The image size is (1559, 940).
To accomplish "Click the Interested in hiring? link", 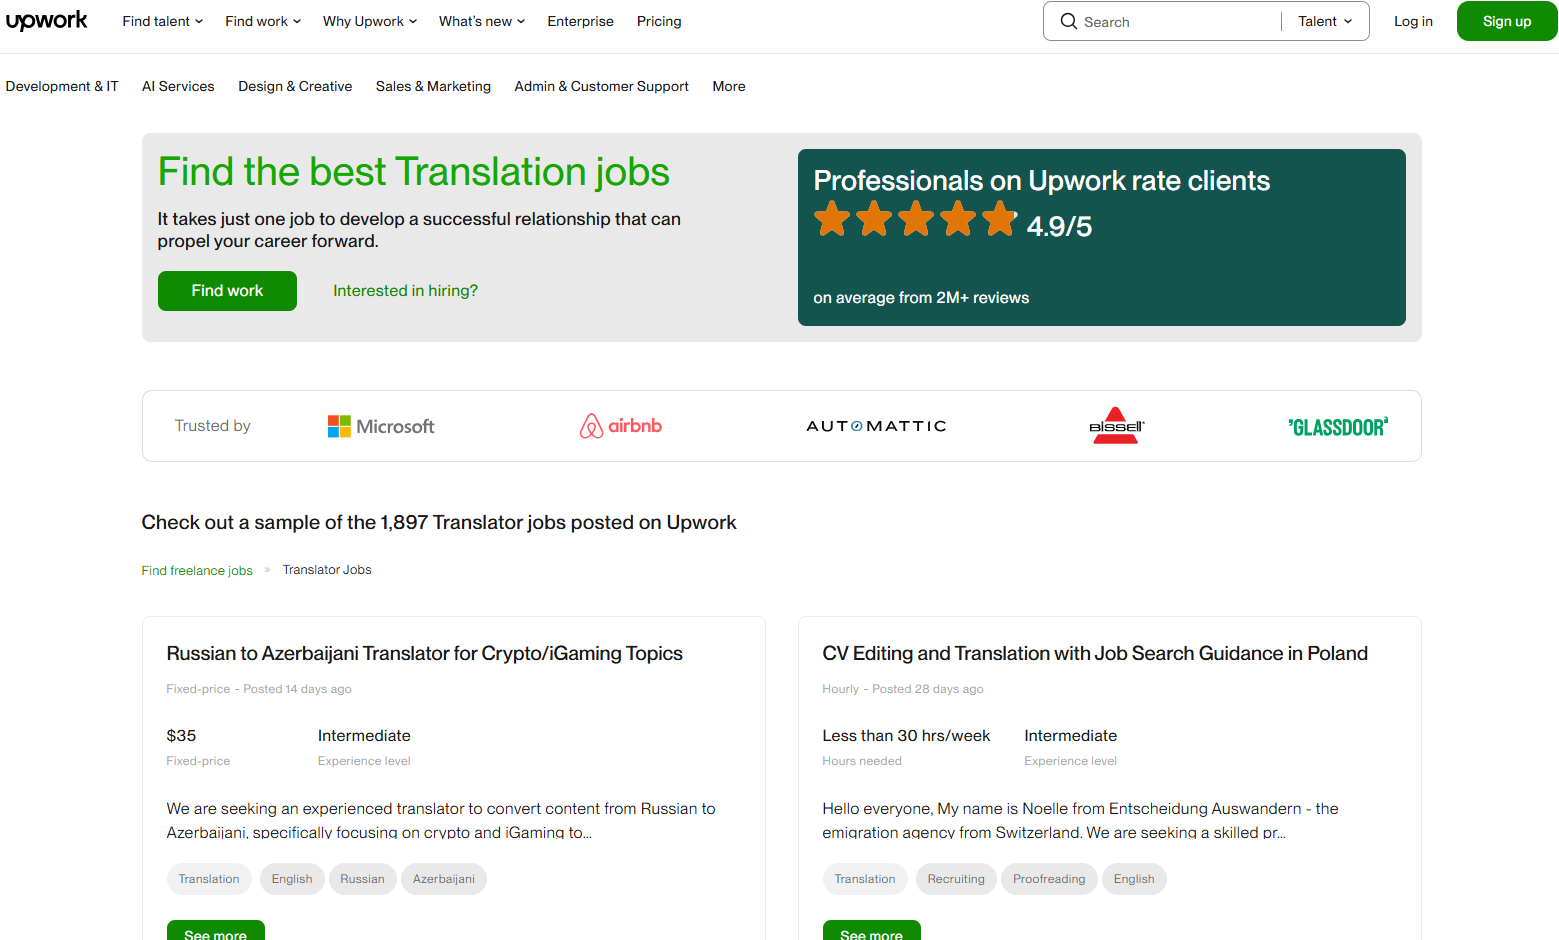I will pos(405,291).
